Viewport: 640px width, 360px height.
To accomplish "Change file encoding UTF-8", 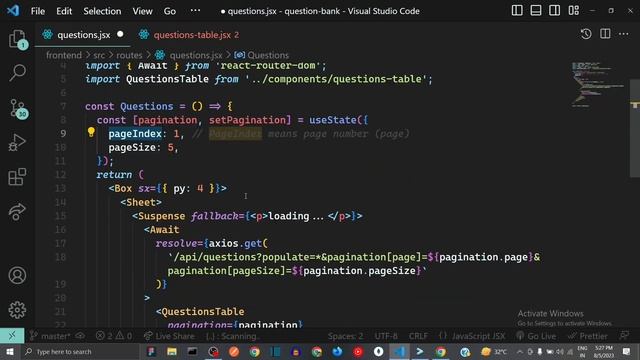I will (x=386, y=336).
